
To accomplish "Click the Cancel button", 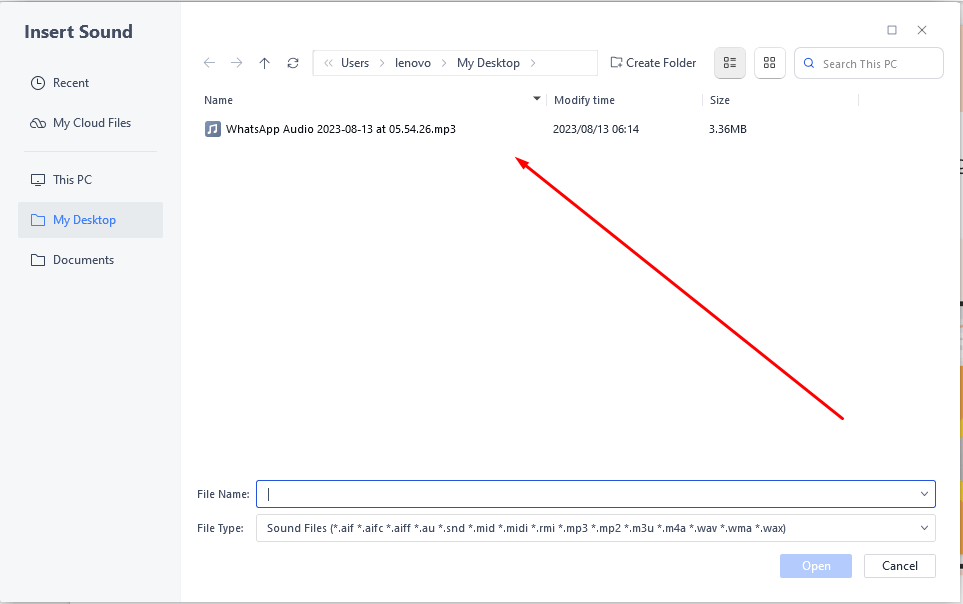I will 898,565.
